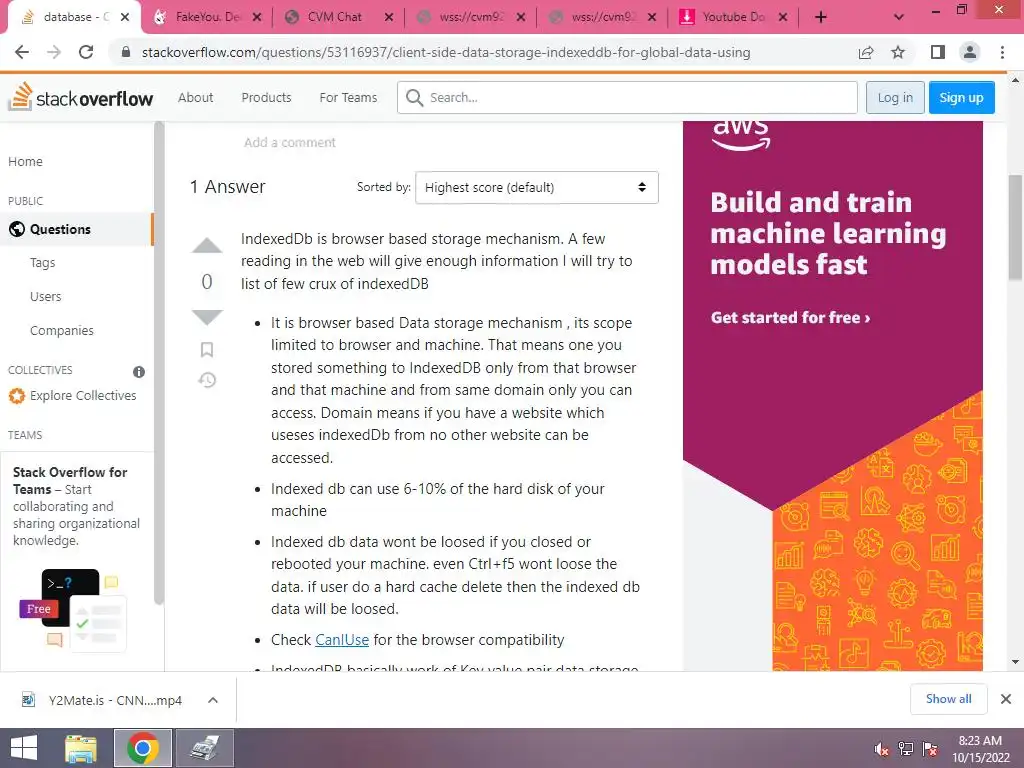Click the Stack Overflow logo
This screenshot has height=768, width=1024.
coord(80,97)
